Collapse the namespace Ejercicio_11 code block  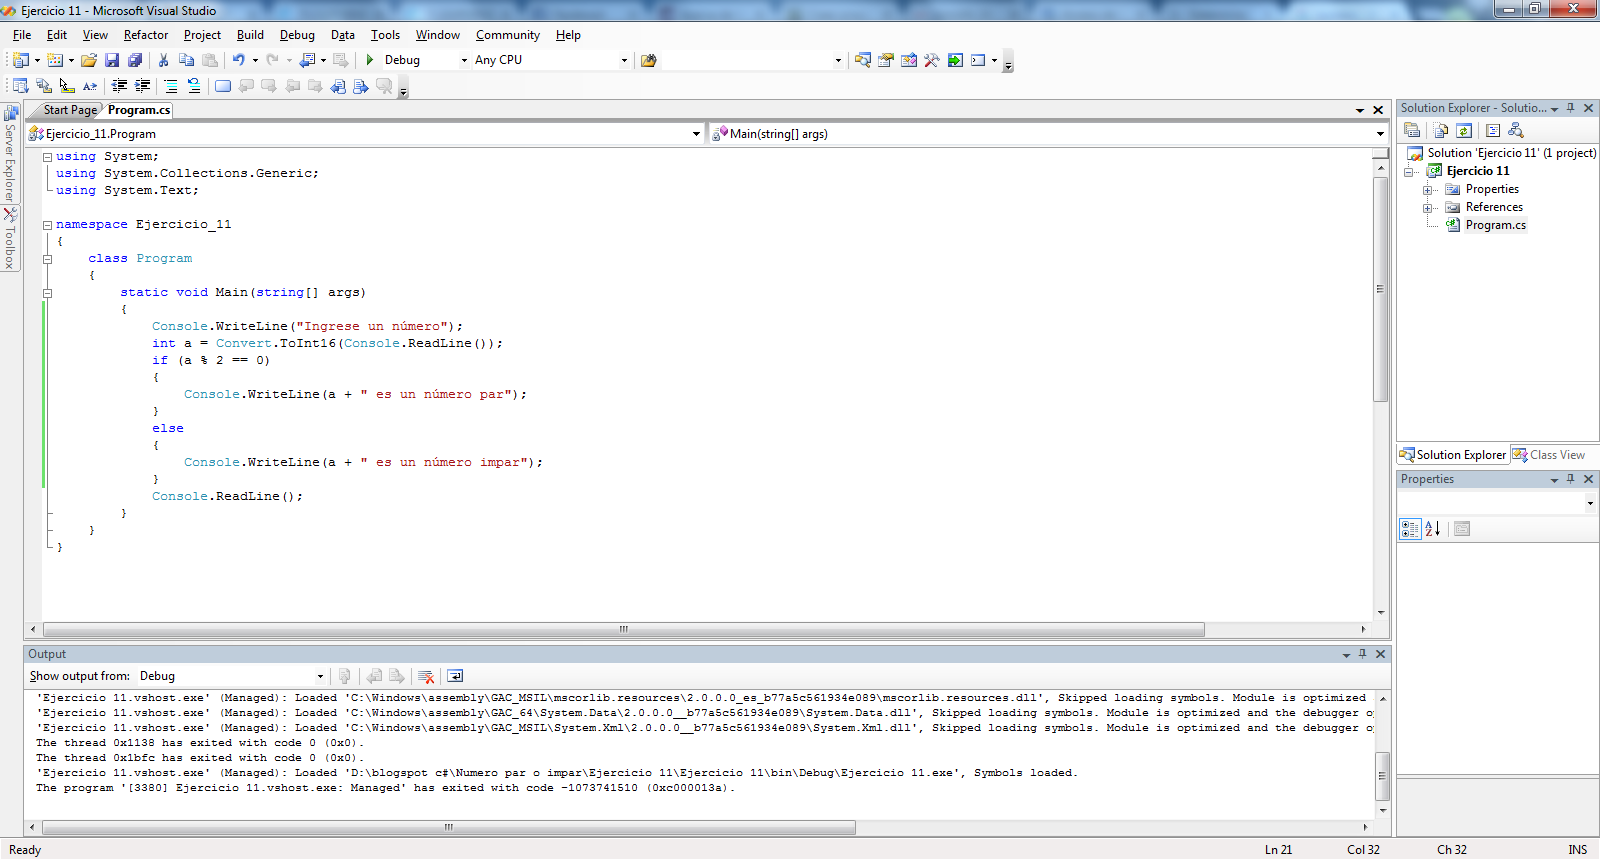47,225
